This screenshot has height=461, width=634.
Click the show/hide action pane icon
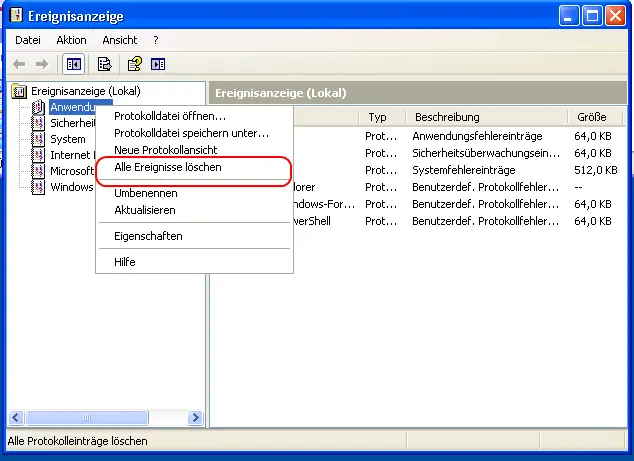[x=158, y=64]
